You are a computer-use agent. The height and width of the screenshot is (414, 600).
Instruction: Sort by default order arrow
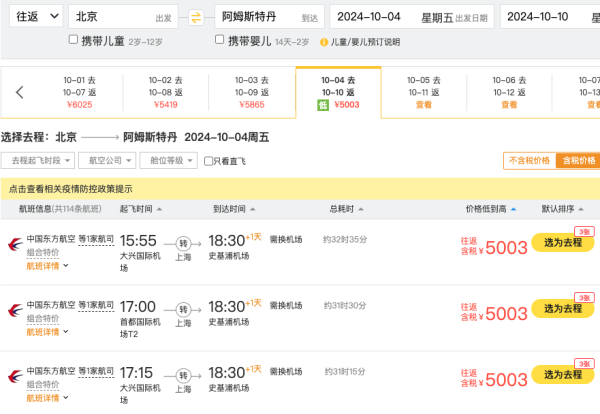581,209
